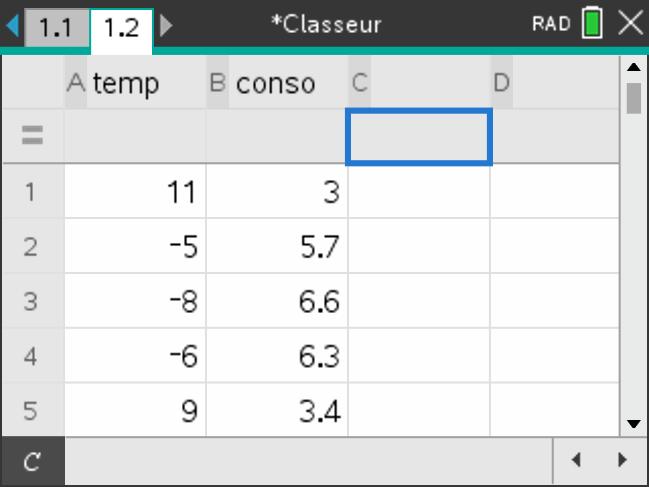Click the cell entry line field
The image size is (649, 487).
coord(308,461)
